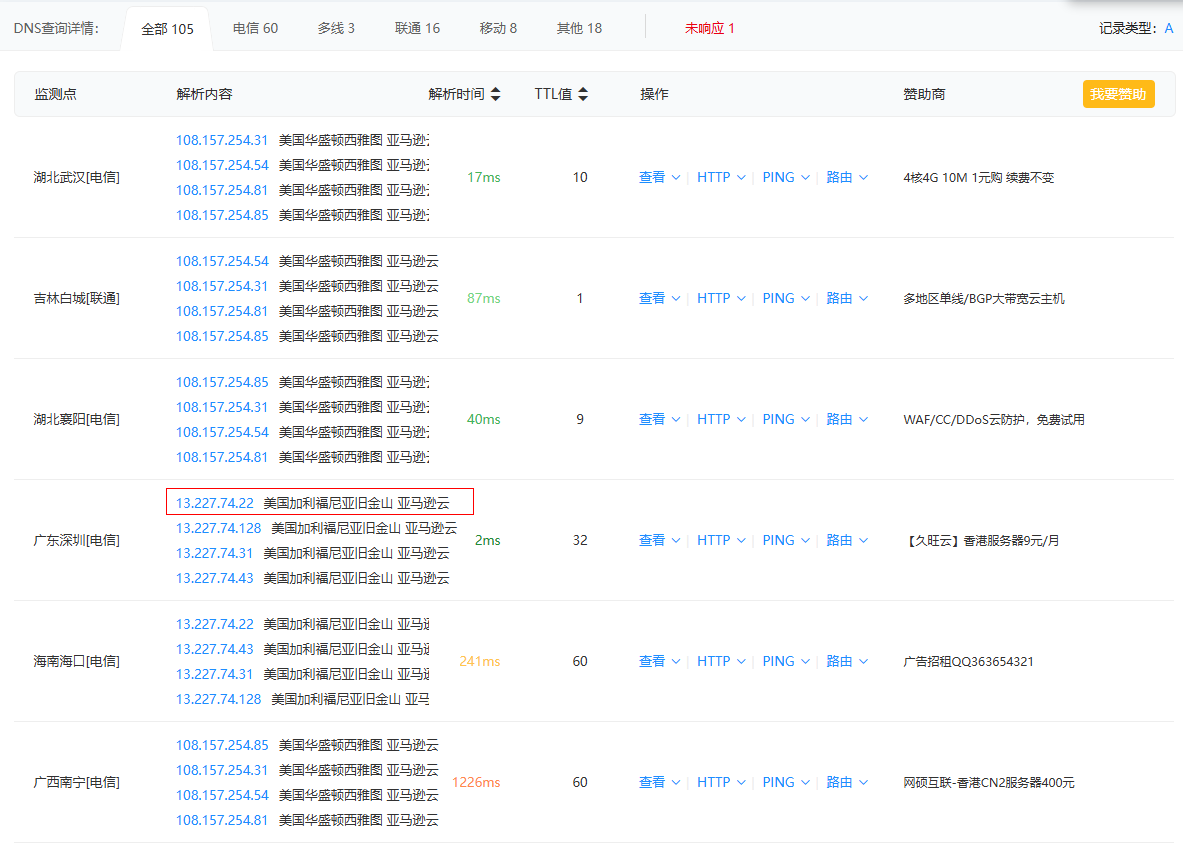Click IP 13.227.74.22 in 广东深圳 row
Image resolution: width=1183 pixels, height=852 pixels.
[x=215, y=503]
